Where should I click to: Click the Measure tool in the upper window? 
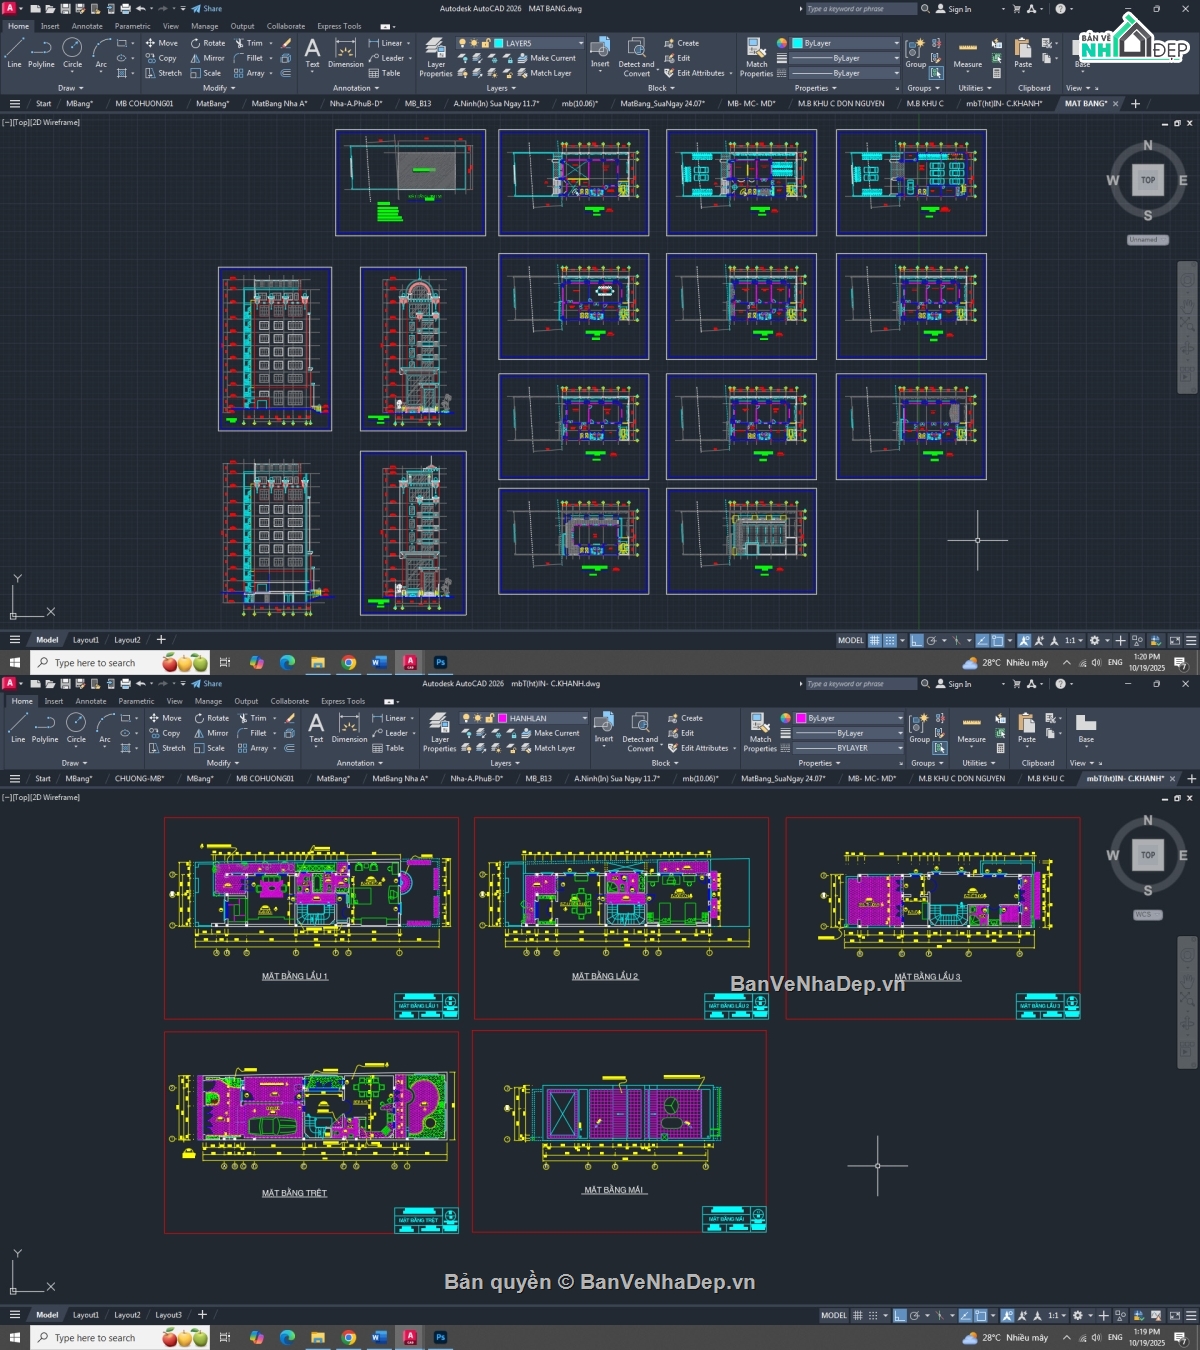(967, 53)
